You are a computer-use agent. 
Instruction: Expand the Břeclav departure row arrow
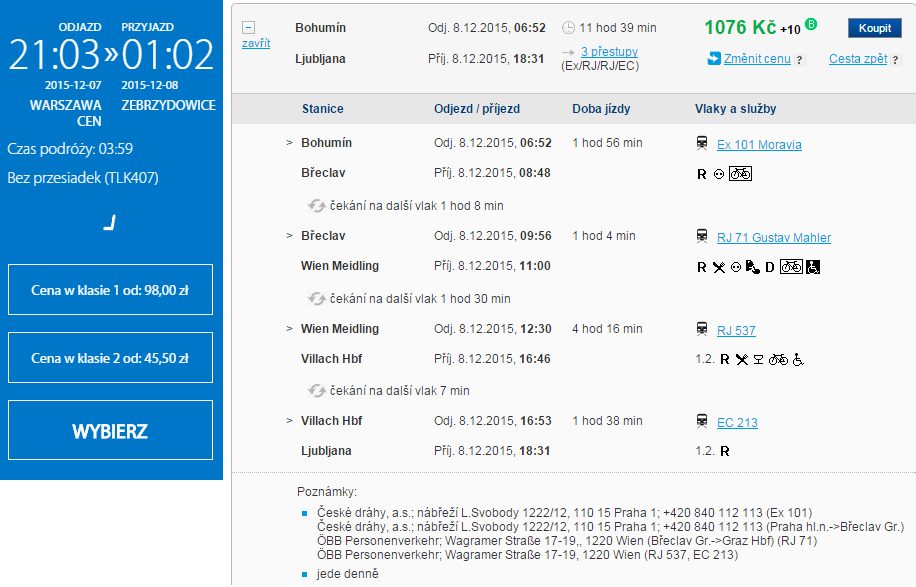point(289,235)
